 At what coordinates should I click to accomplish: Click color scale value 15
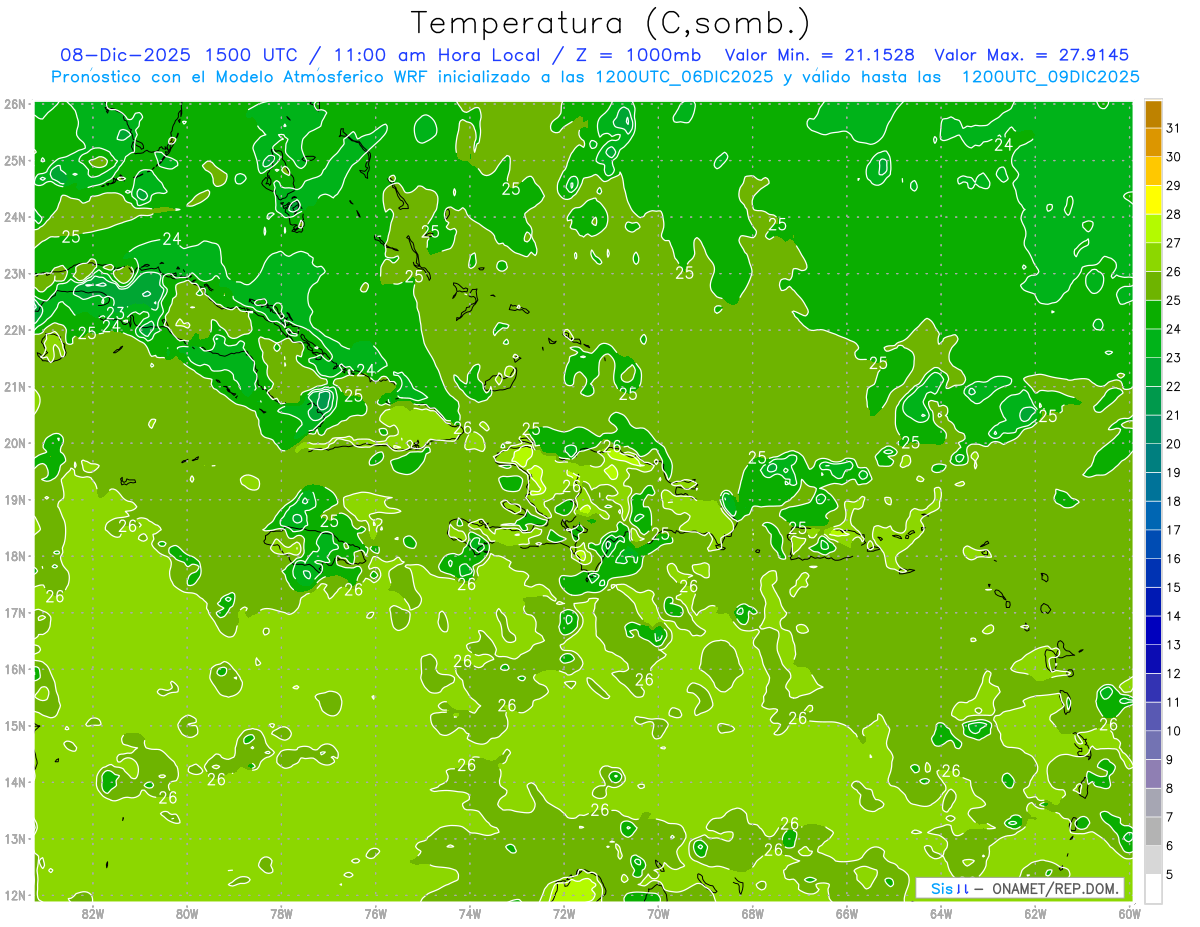[x=1174, y=587]
